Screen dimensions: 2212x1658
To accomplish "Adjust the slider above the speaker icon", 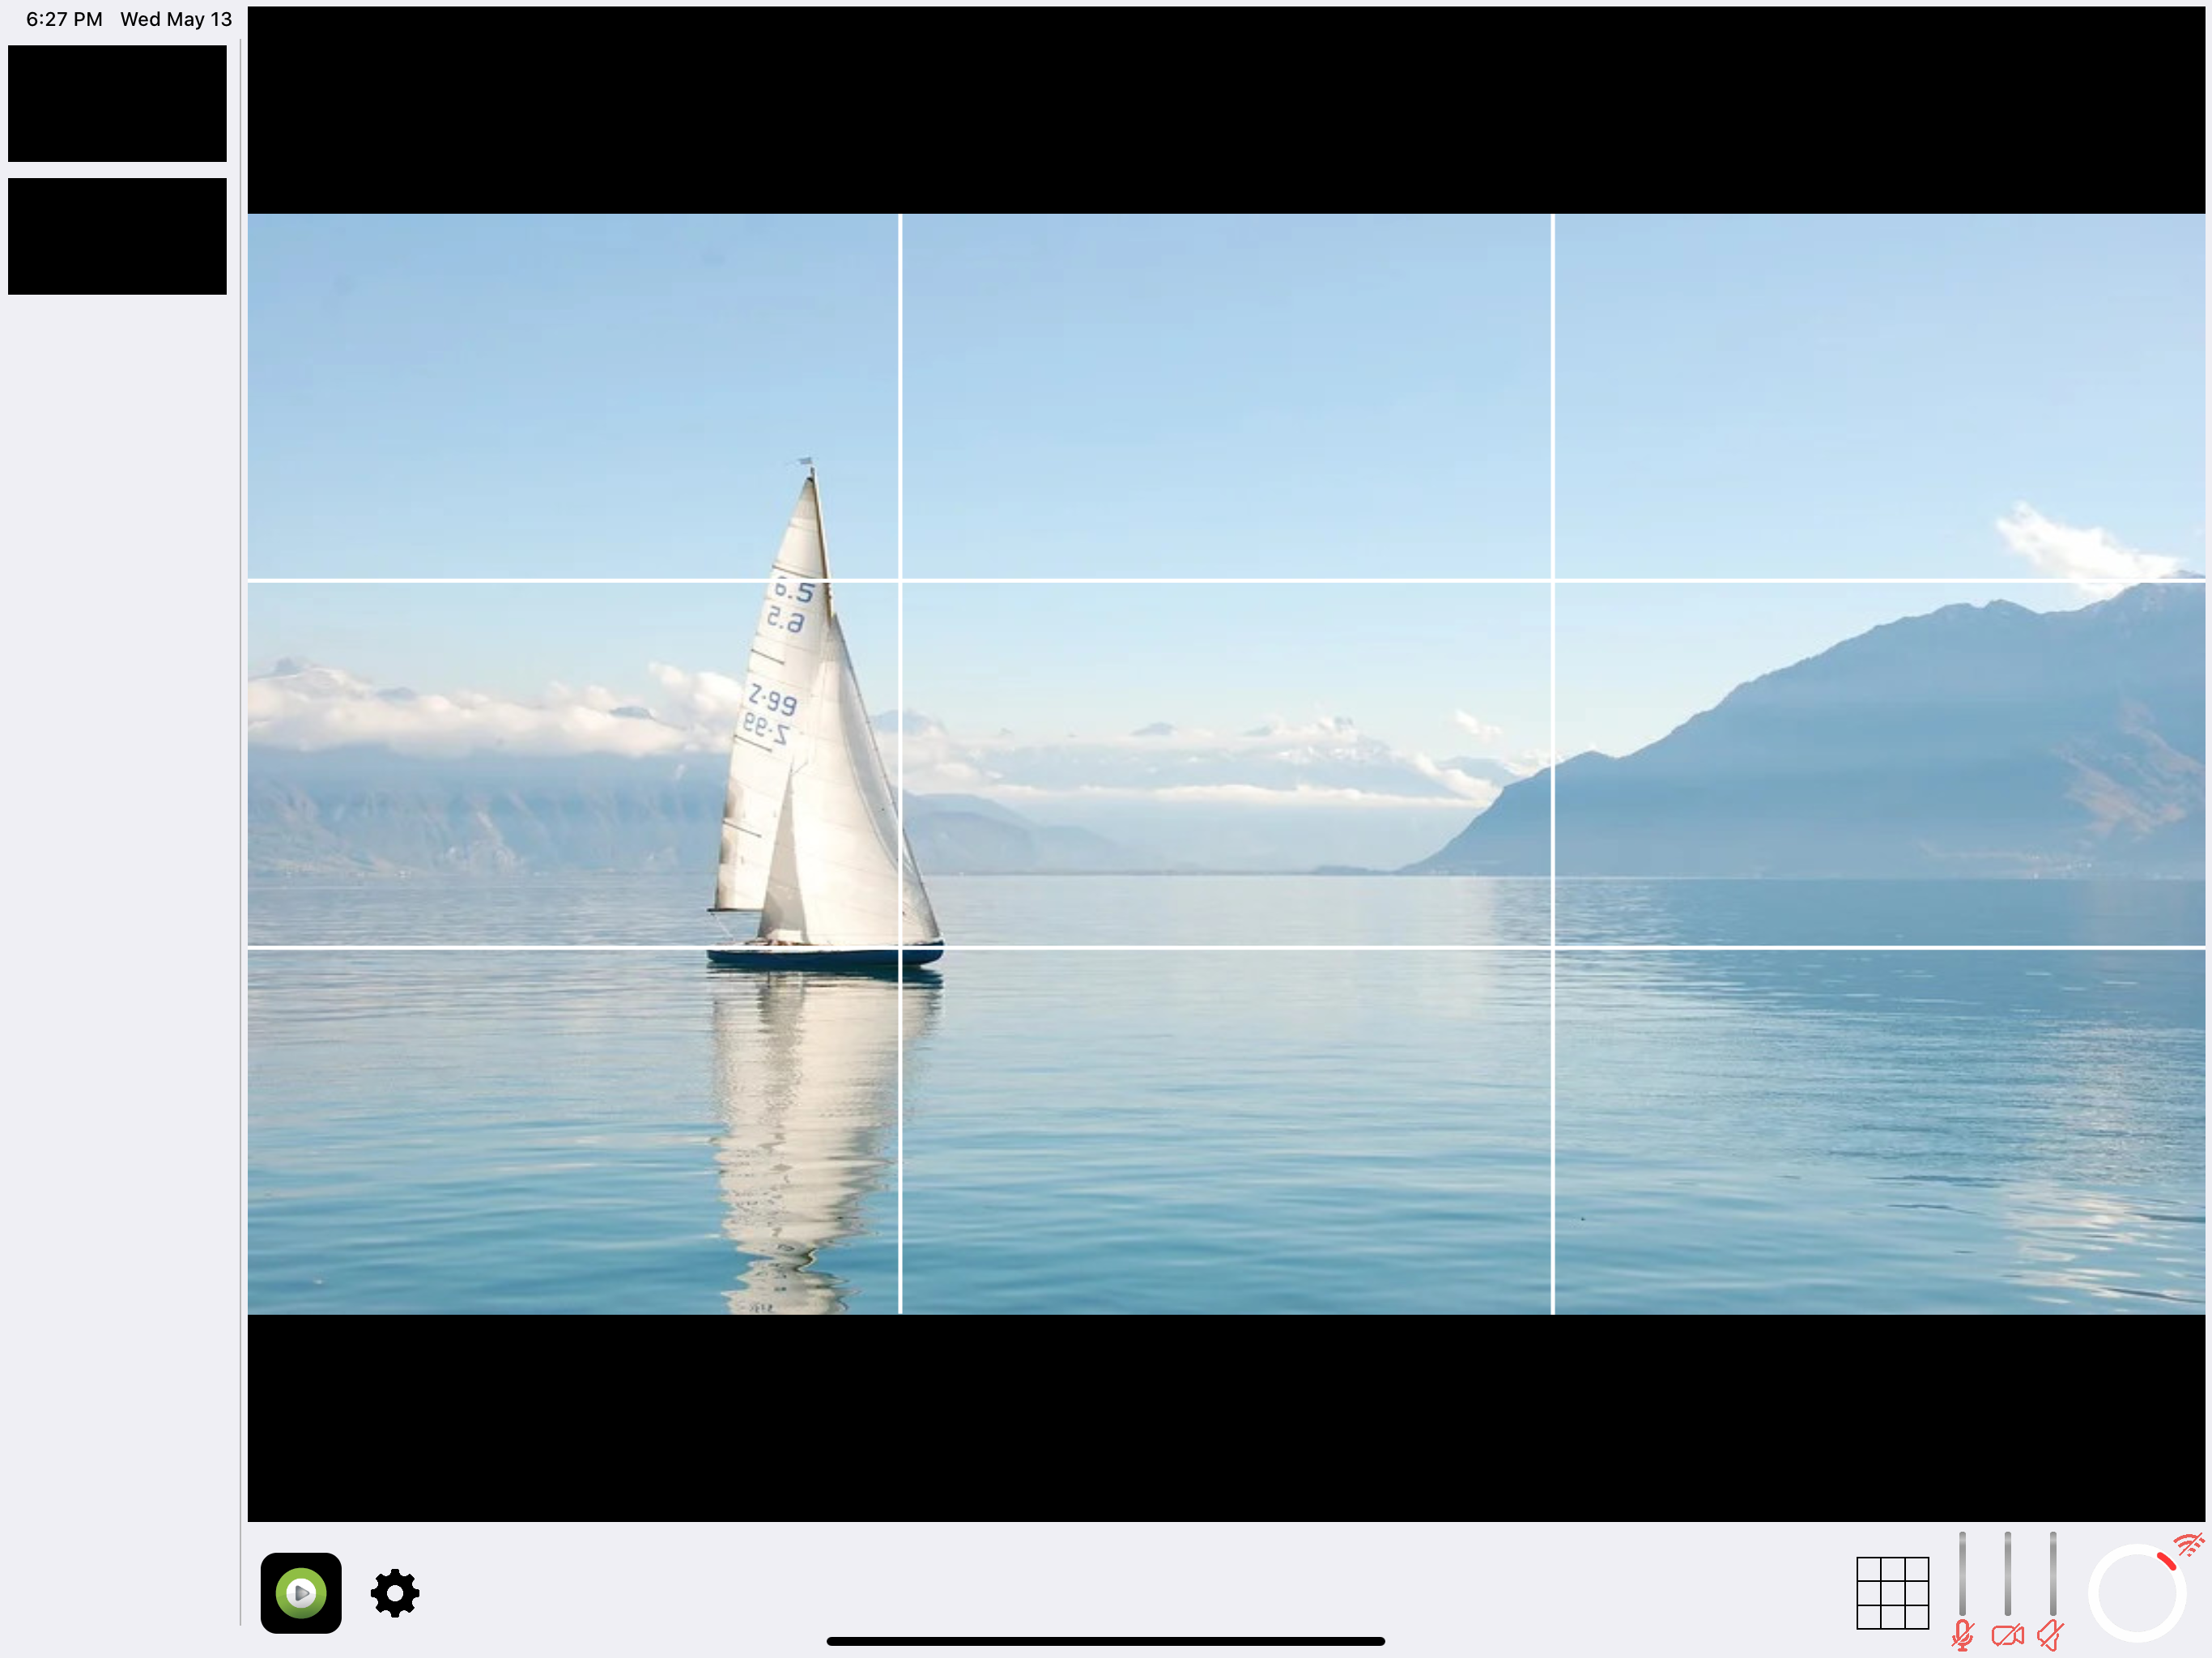I will (2052, 1574).
